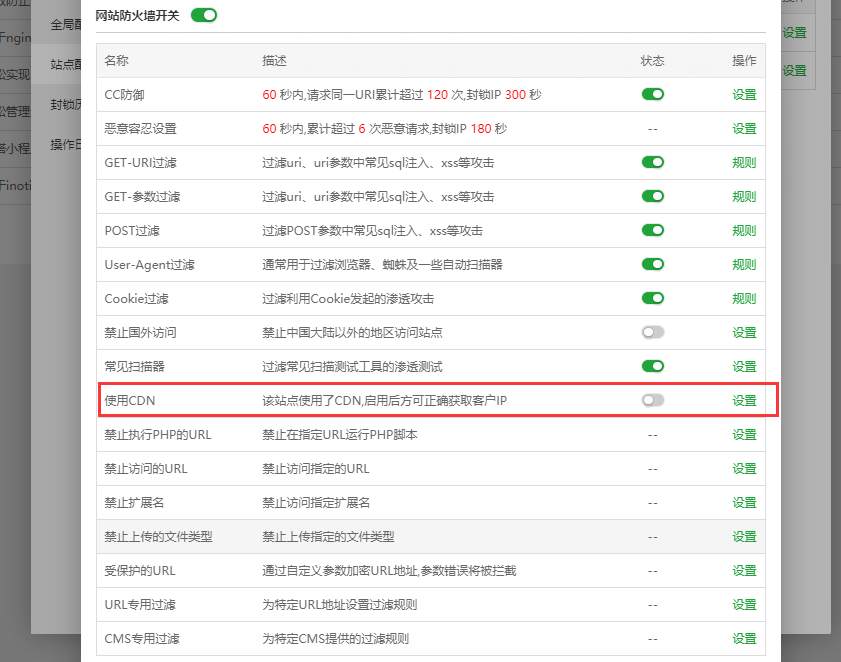
Task: Open 设置 for 恶意容忍设置
Action: 744,129
